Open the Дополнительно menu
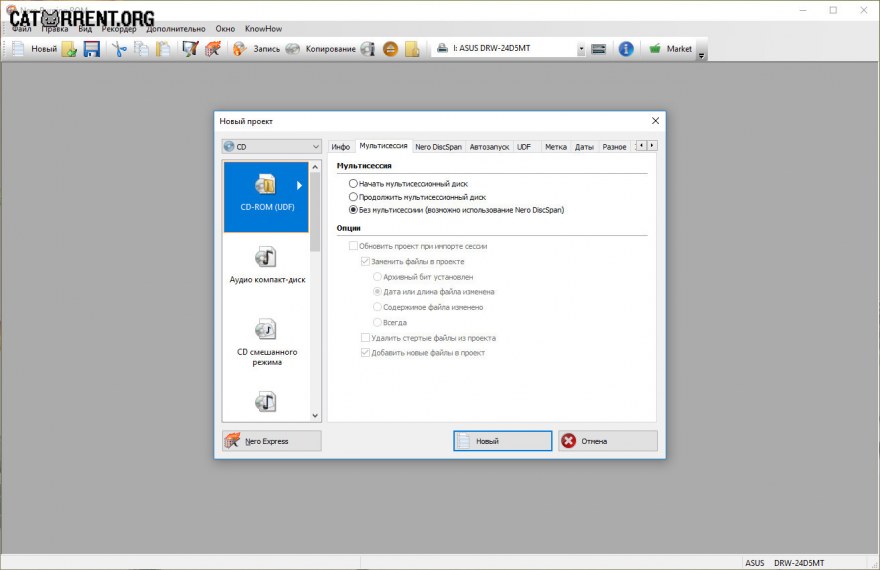The image size is (880, 570). (x=176, y=29)
